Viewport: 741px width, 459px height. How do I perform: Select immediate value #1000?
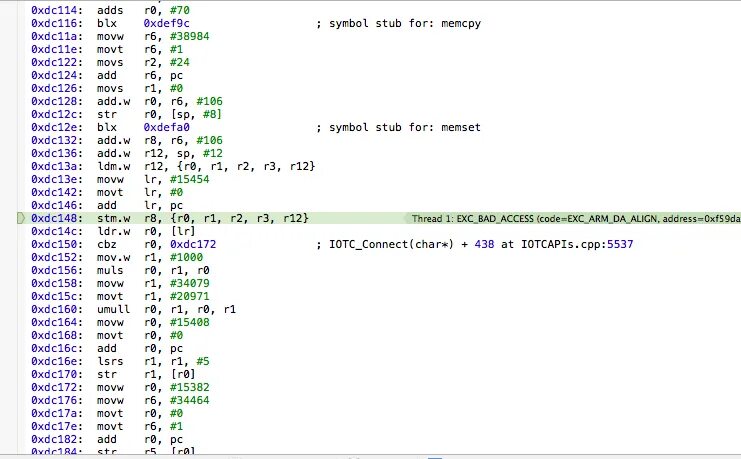point(186,257)
